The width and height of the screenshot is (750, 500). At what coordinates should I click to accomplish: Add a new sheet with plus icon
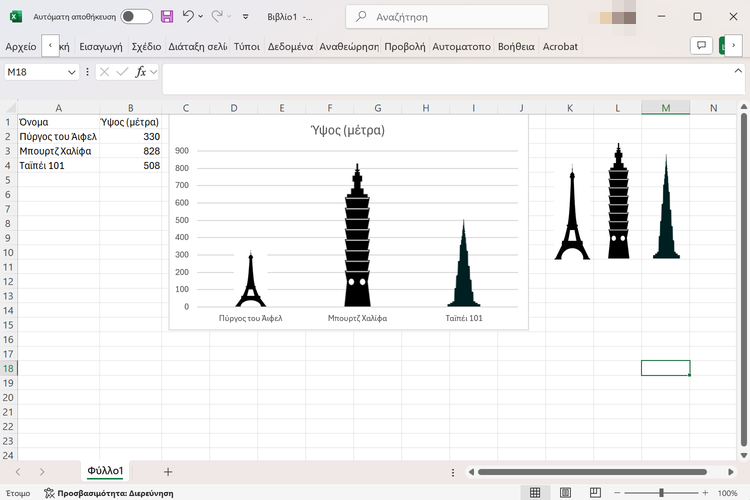click(168, 471)
